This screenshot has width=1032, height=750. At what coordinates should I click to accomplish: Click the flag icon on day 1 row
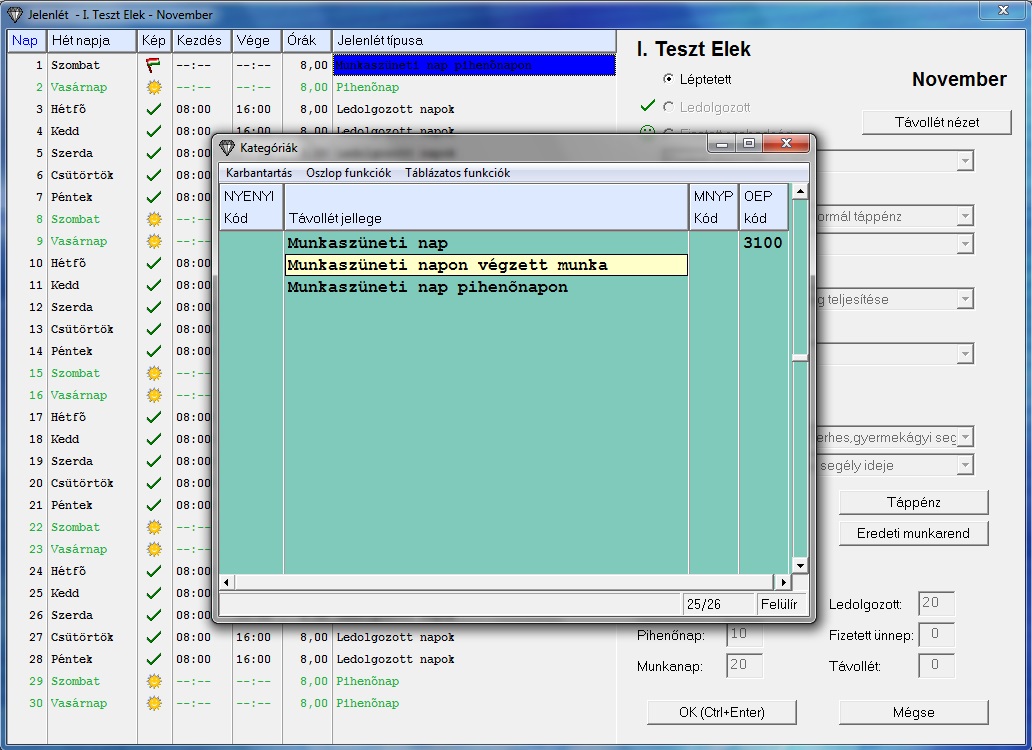pyautogui.click(x=153, y=65)
